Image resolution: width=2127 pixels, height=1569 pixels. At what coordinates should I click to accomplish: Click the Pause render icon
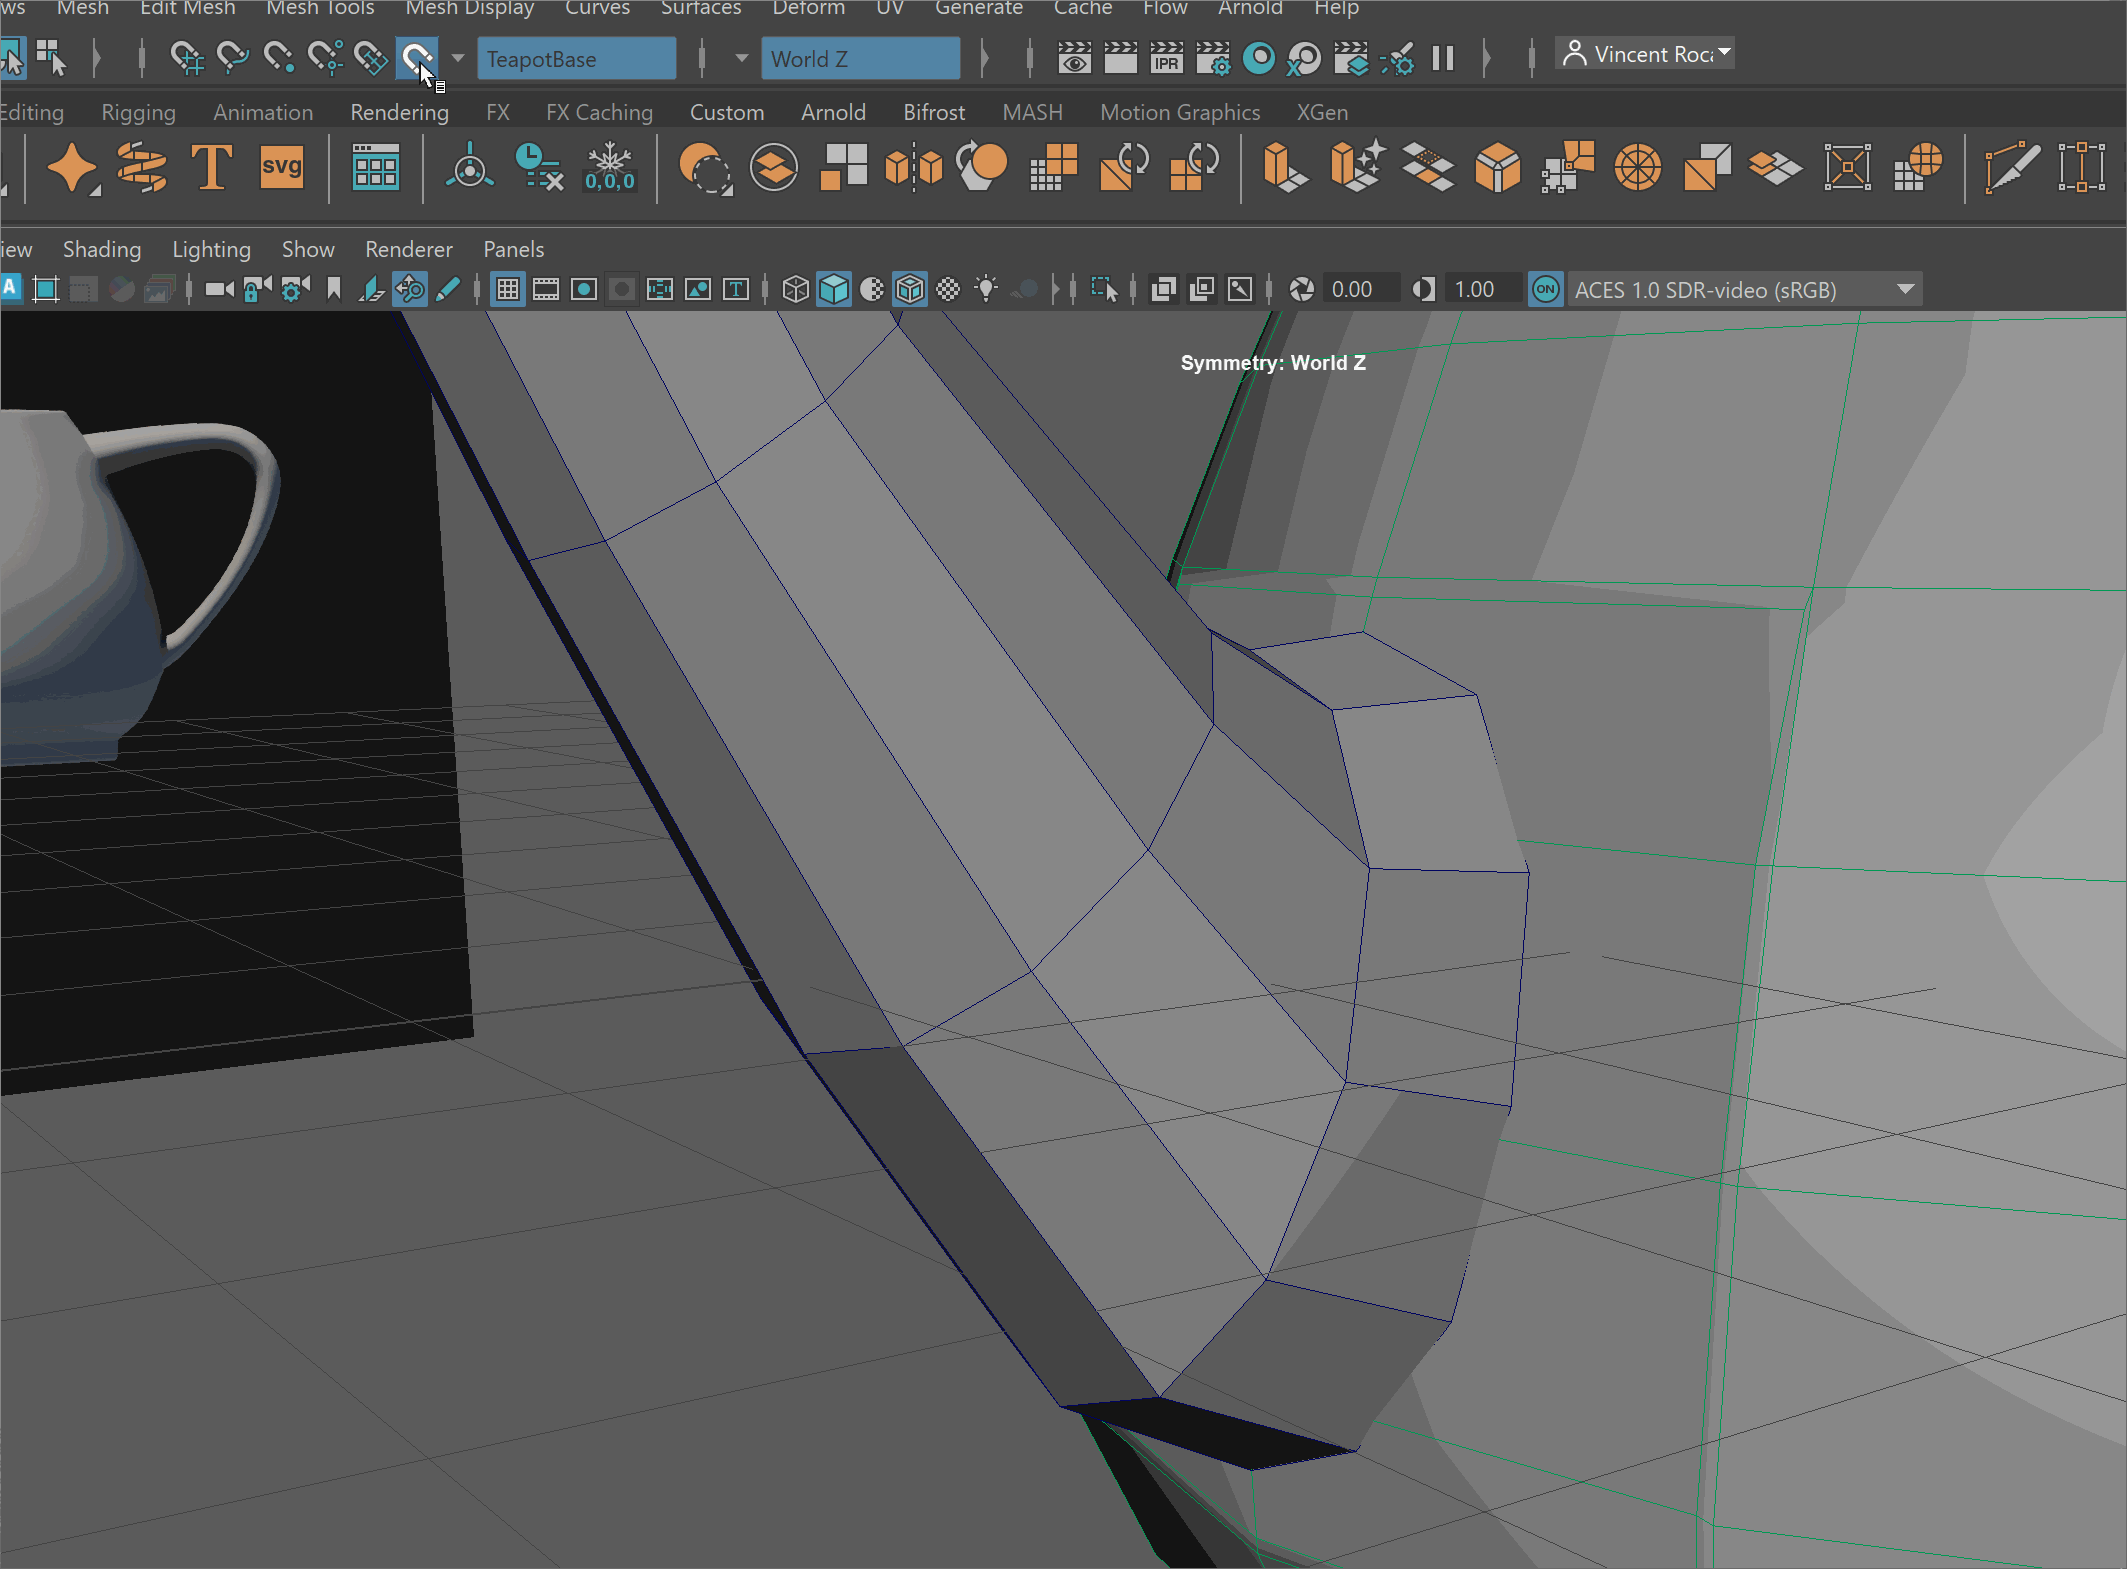(1442, 58)
